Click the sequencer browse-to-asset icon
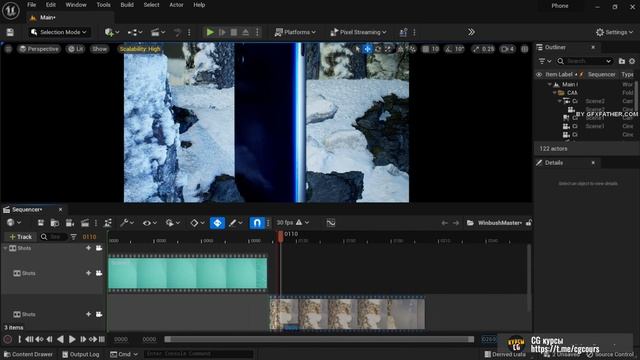This screenshot has height=360, width=640. coord(55,223)
